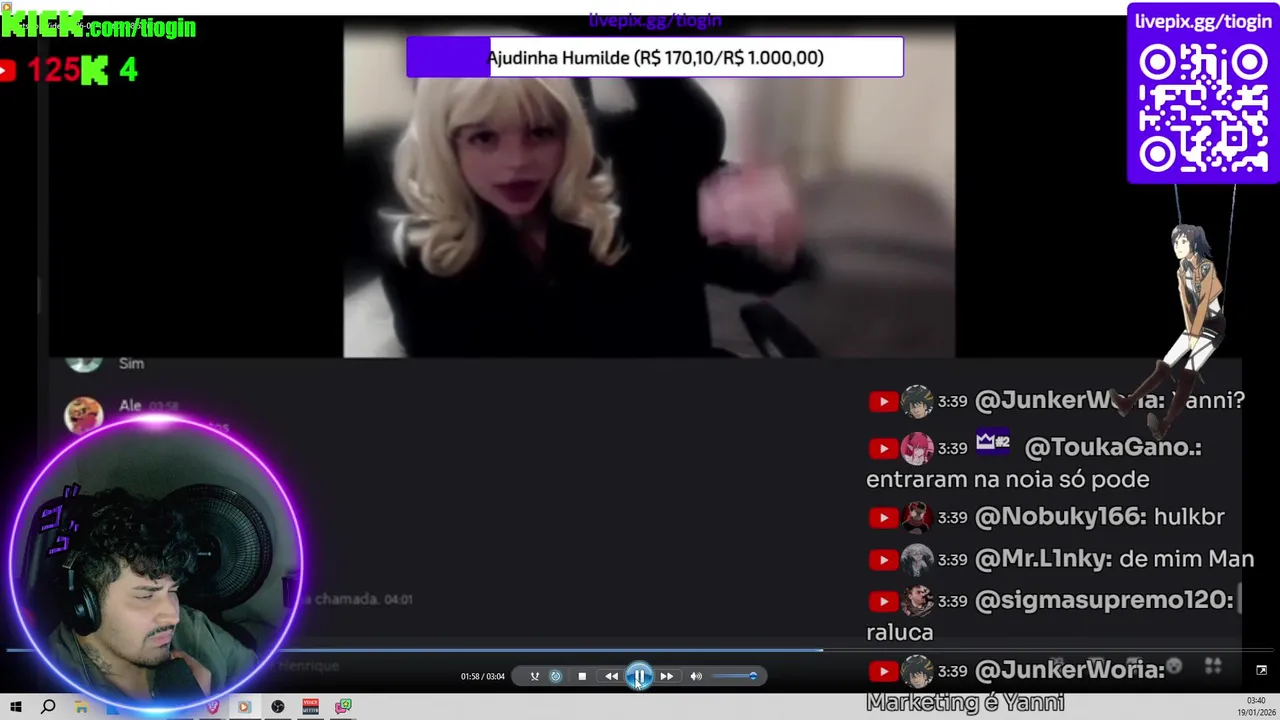Click the YouTube icon beside @Nobuky166
1280x720 pixels.
(x=882, y=518)
